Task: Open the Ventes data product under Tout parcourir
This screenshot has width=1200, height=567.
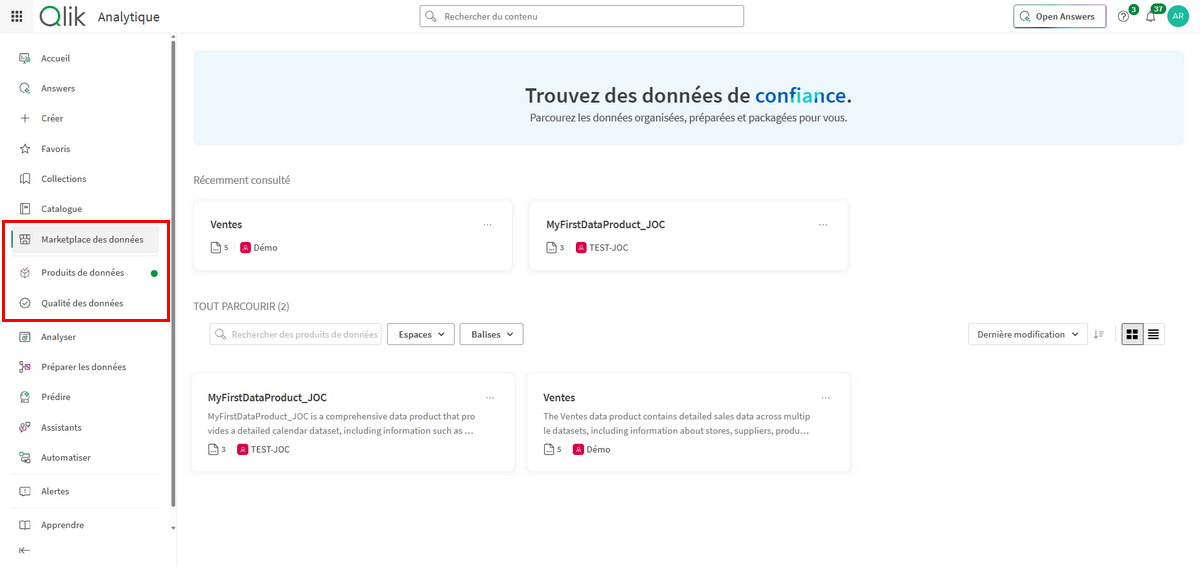Action: 559,397
